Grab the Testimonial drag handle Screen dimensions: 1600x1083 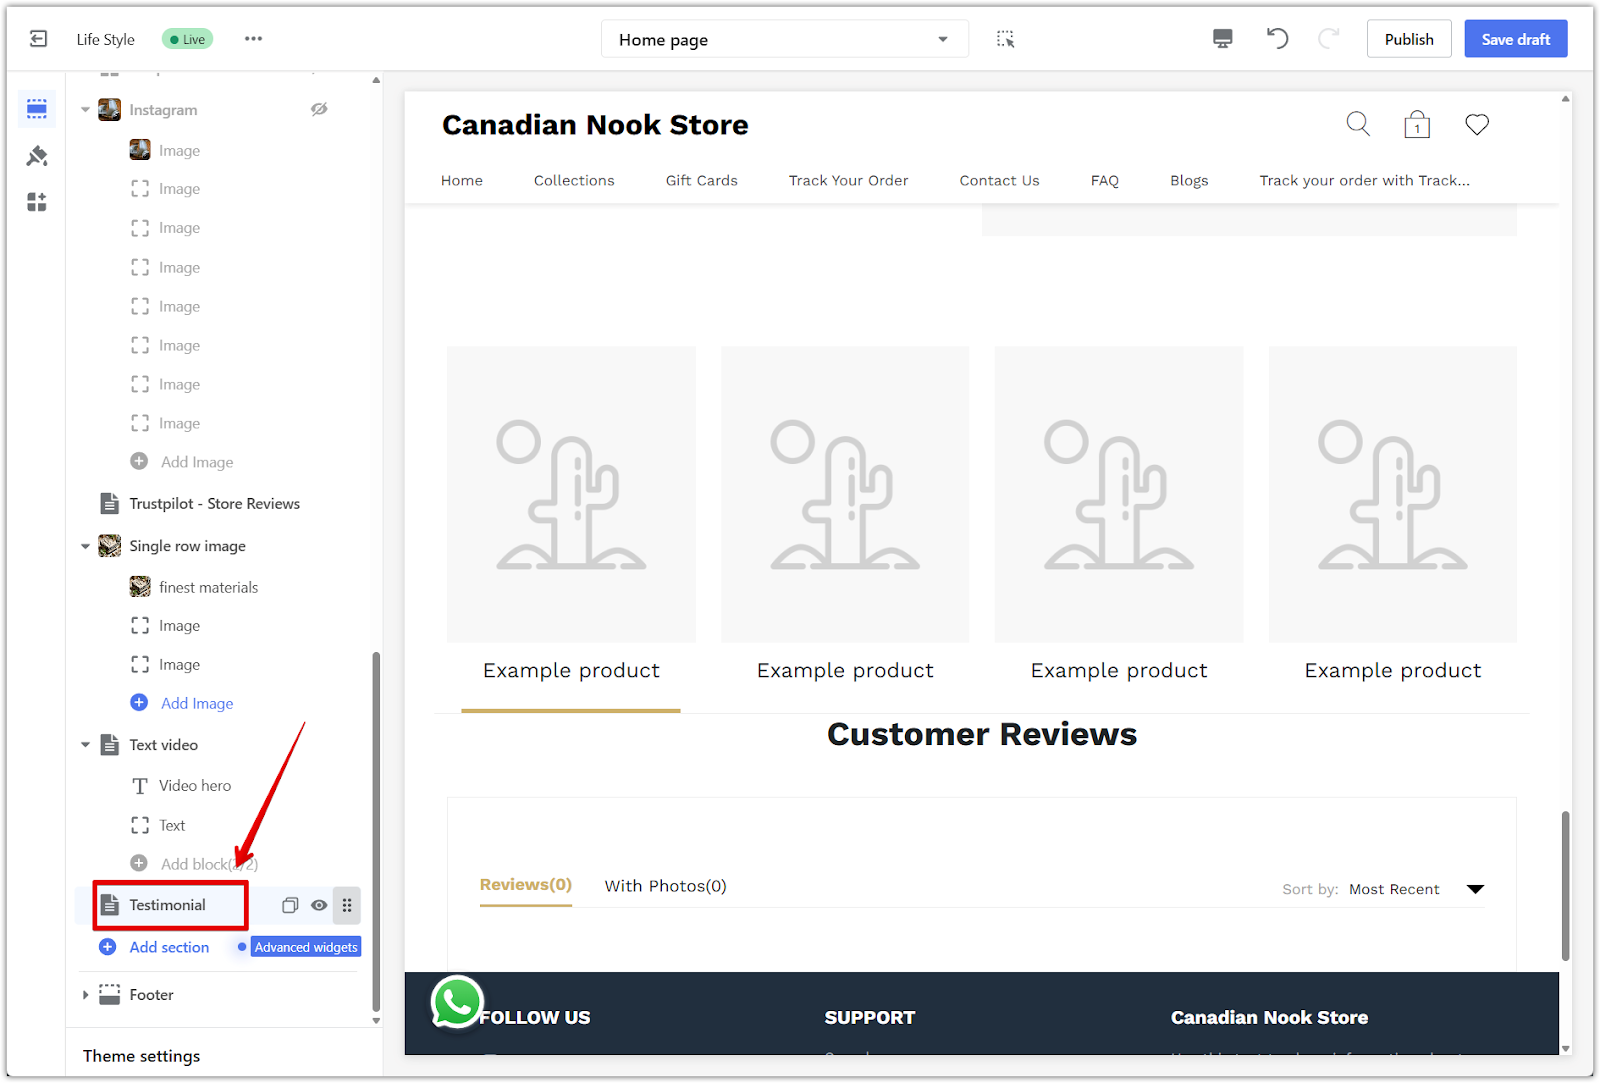347,905
